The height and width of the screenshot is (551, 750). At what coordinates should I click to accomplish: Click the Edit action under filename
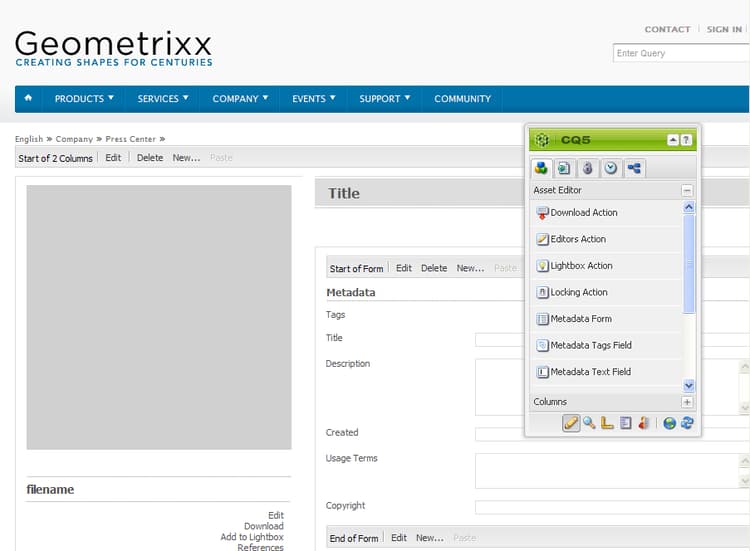coord(276,515)
